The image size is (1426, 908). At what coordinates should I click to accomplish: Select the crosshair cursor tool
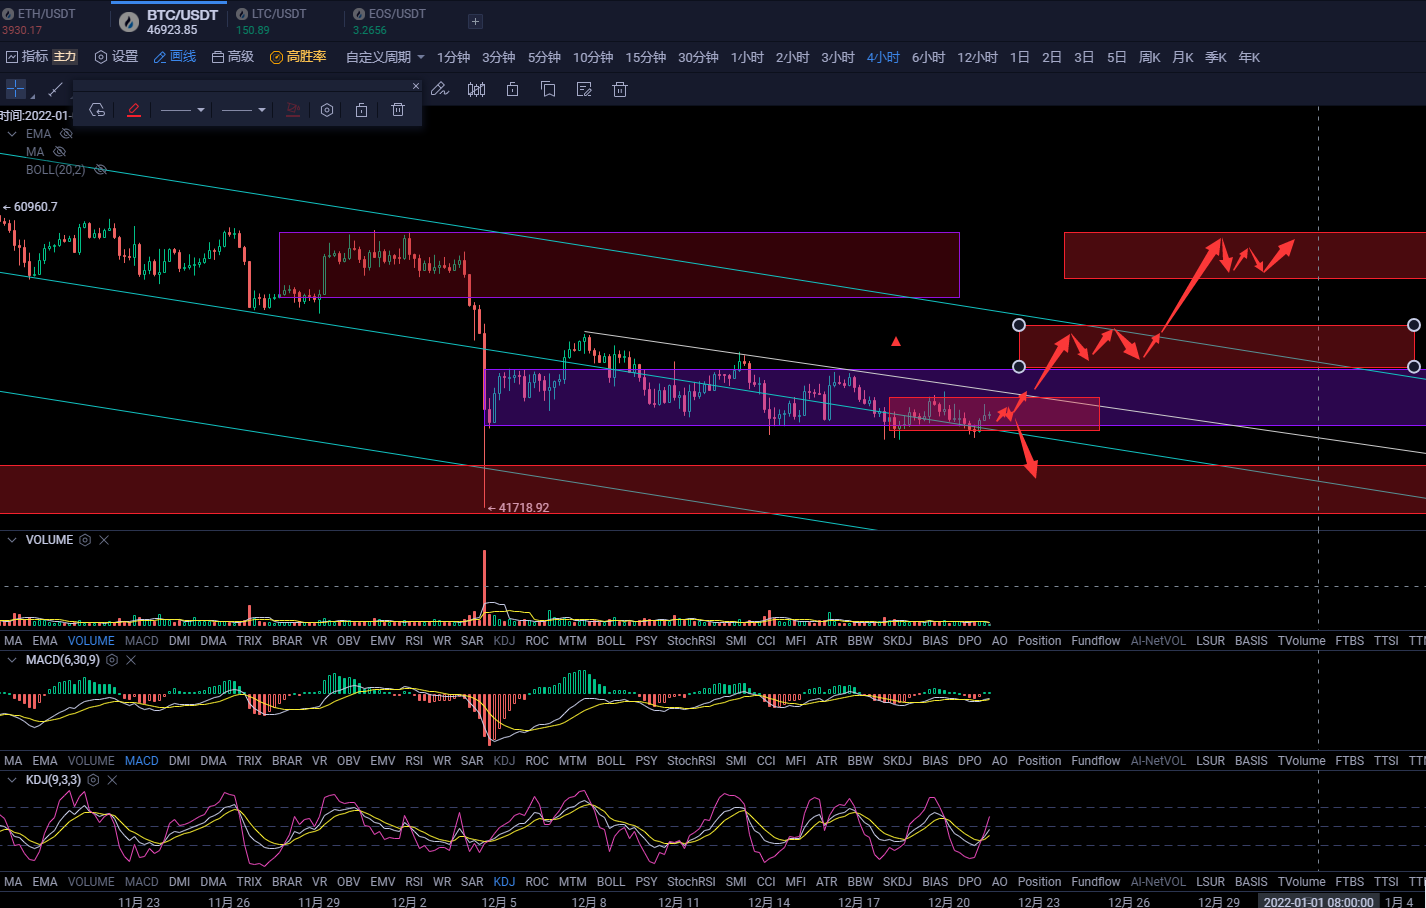click(16, 89)
